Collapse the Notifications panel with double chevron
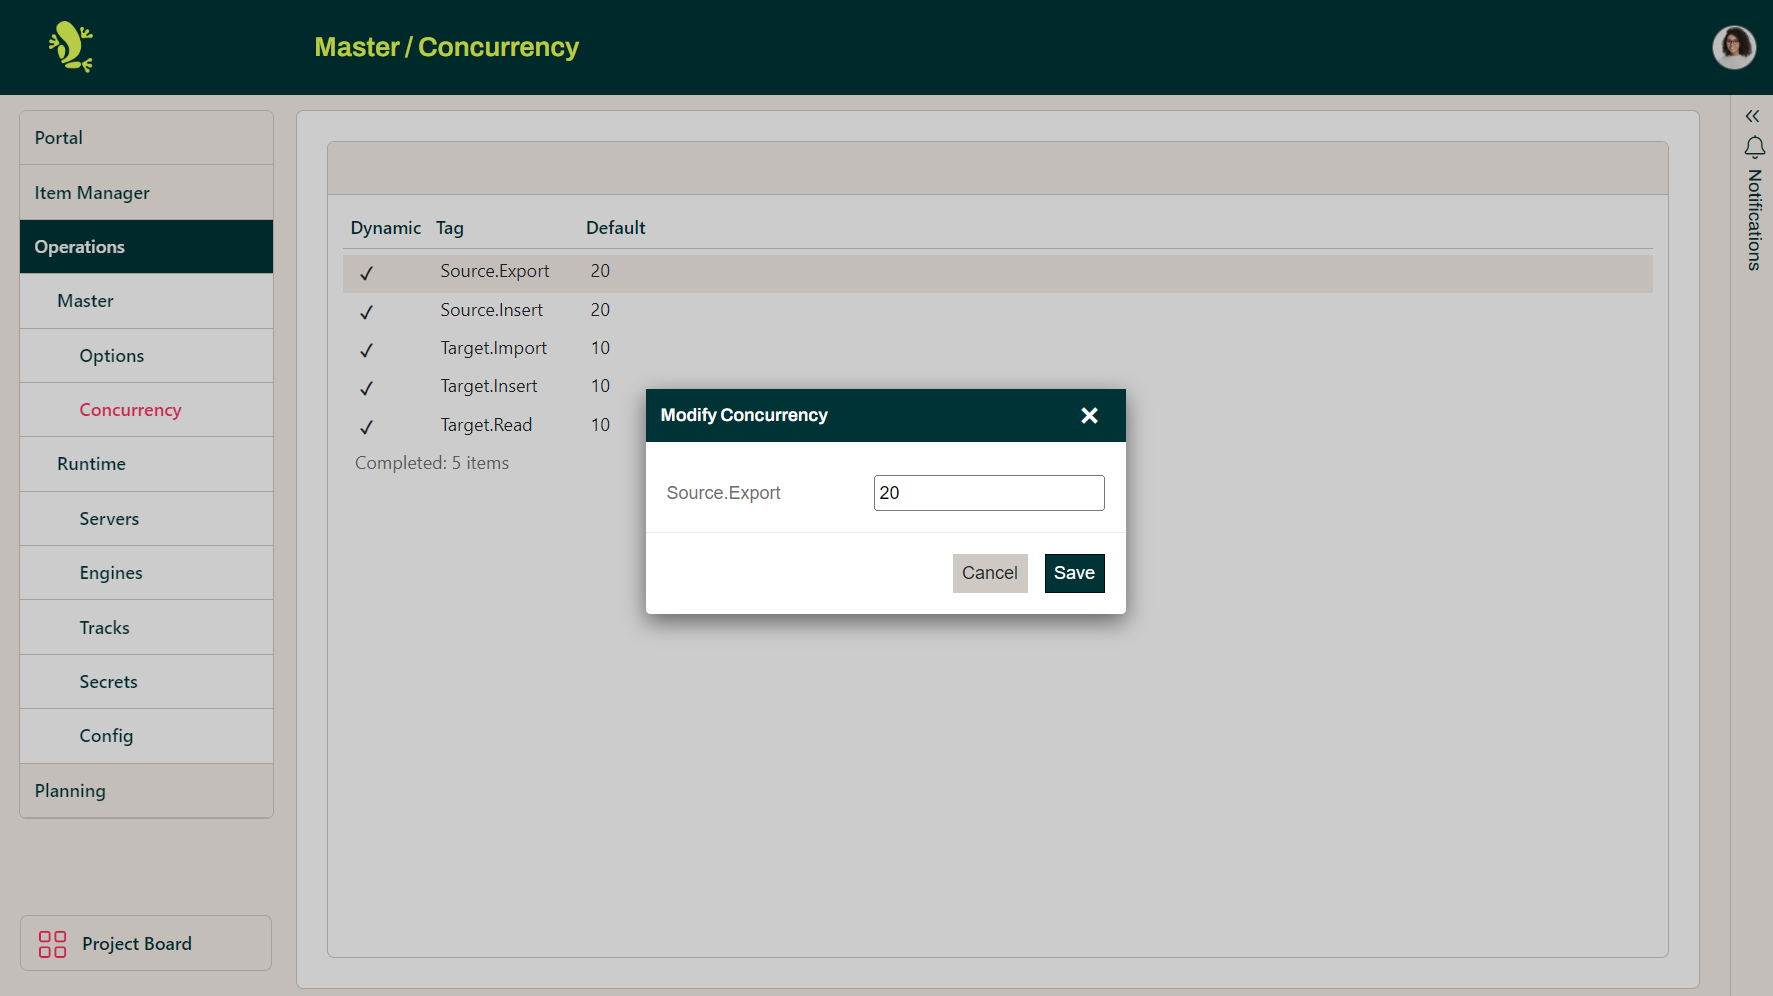The height and width of the screenshot is (996, 1773). click(x=1752, y=116)
